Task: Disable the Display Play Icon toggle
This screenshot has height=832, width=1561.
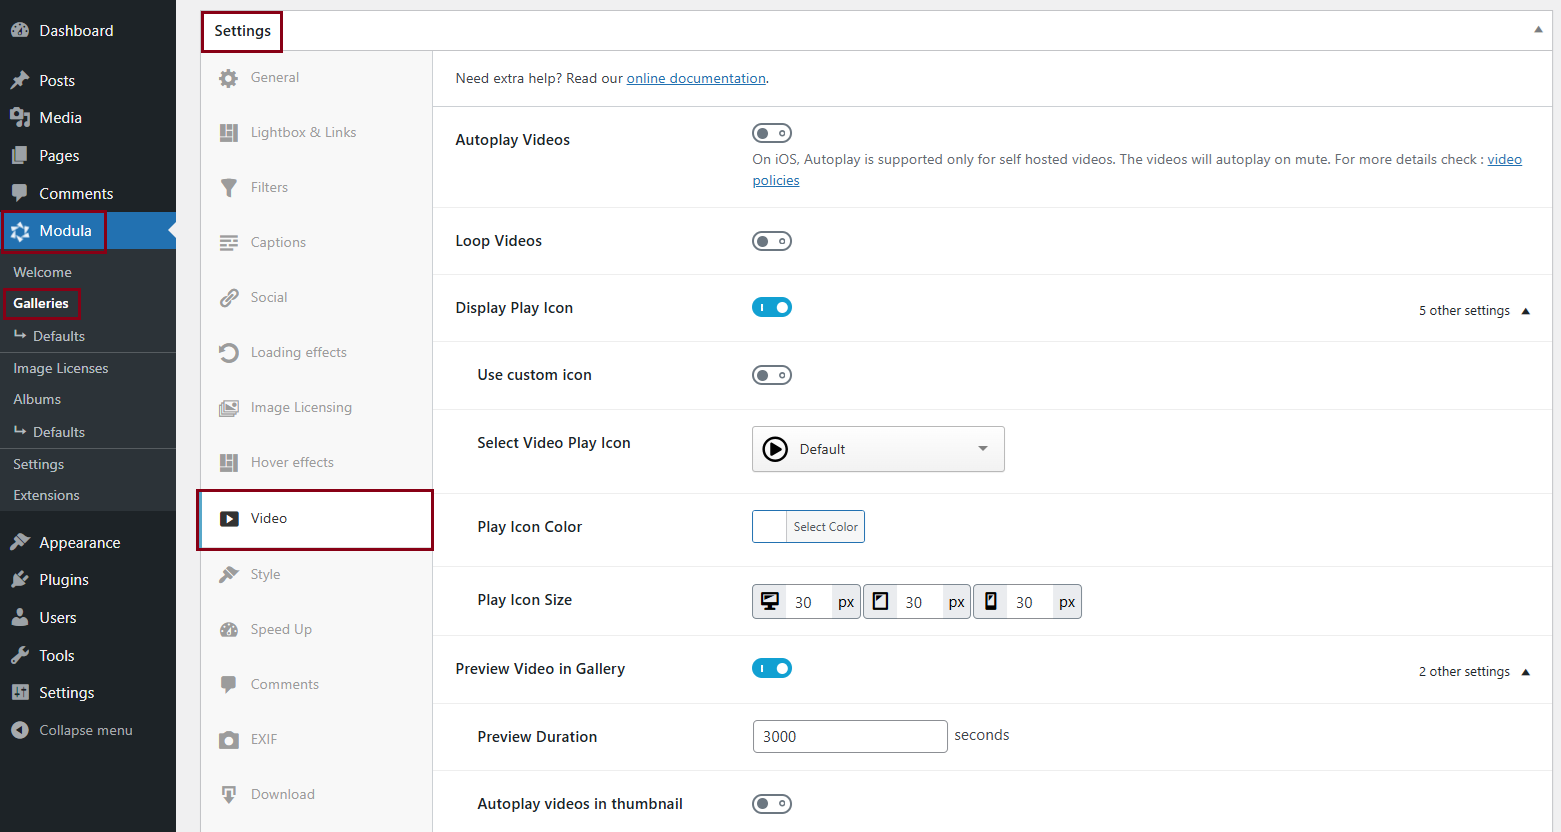Action: tap(771, 307)
